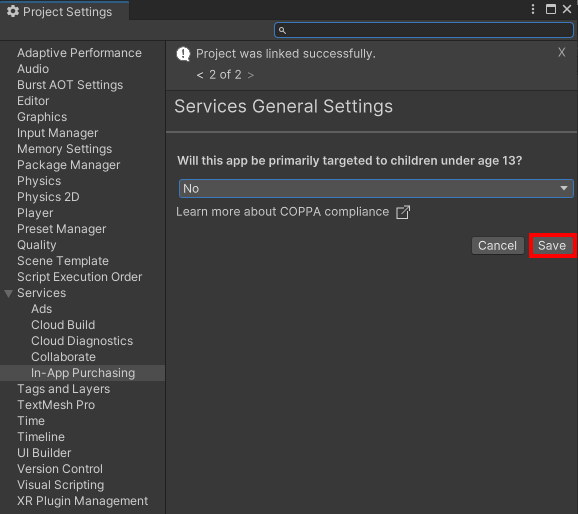The image size is (578, 514).
Task: Select Burst AOT Settings
Action: pos(70,85)
